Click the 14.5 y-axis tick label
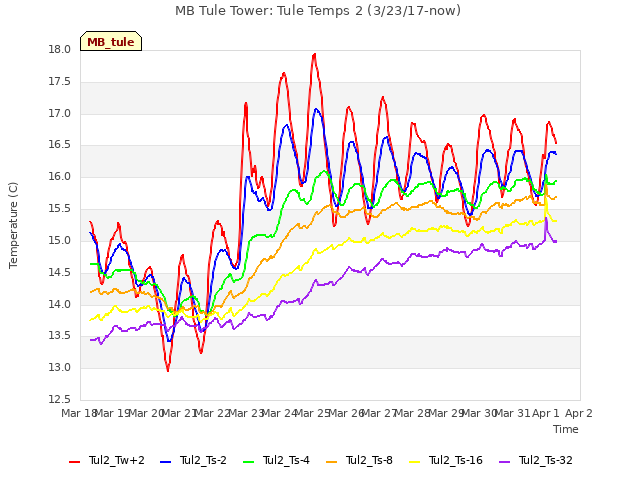Image resolution: width=640 pixels, height=480 pixels. pyautogui.click(x=60, y=272)
